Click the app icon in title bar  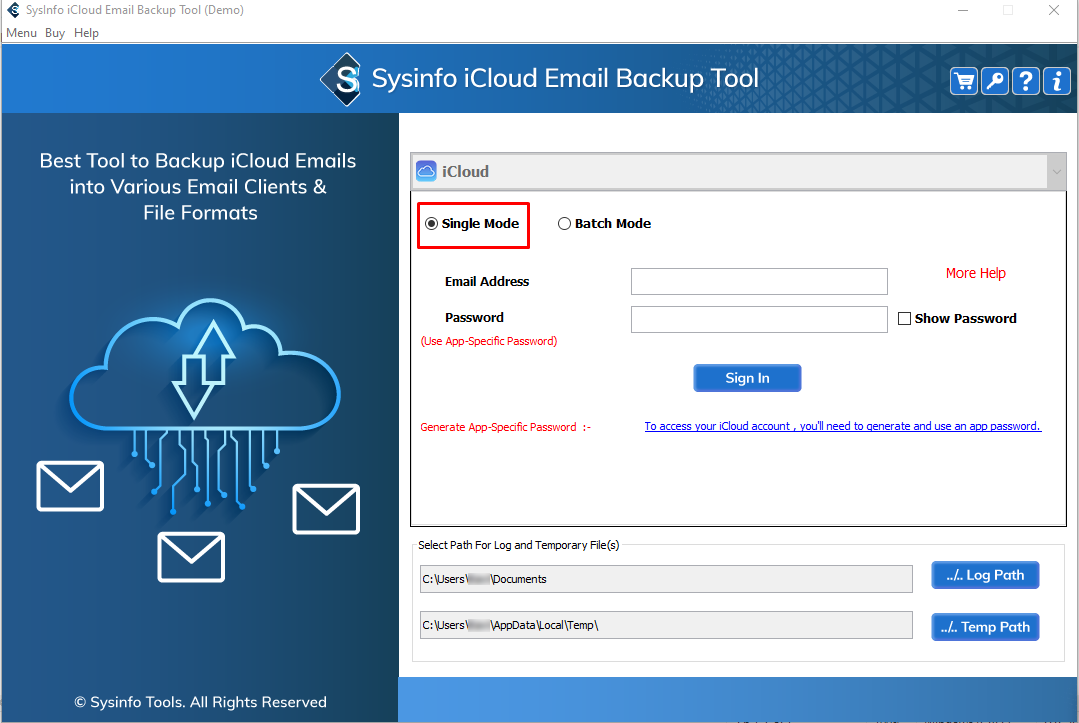(14, 10)
